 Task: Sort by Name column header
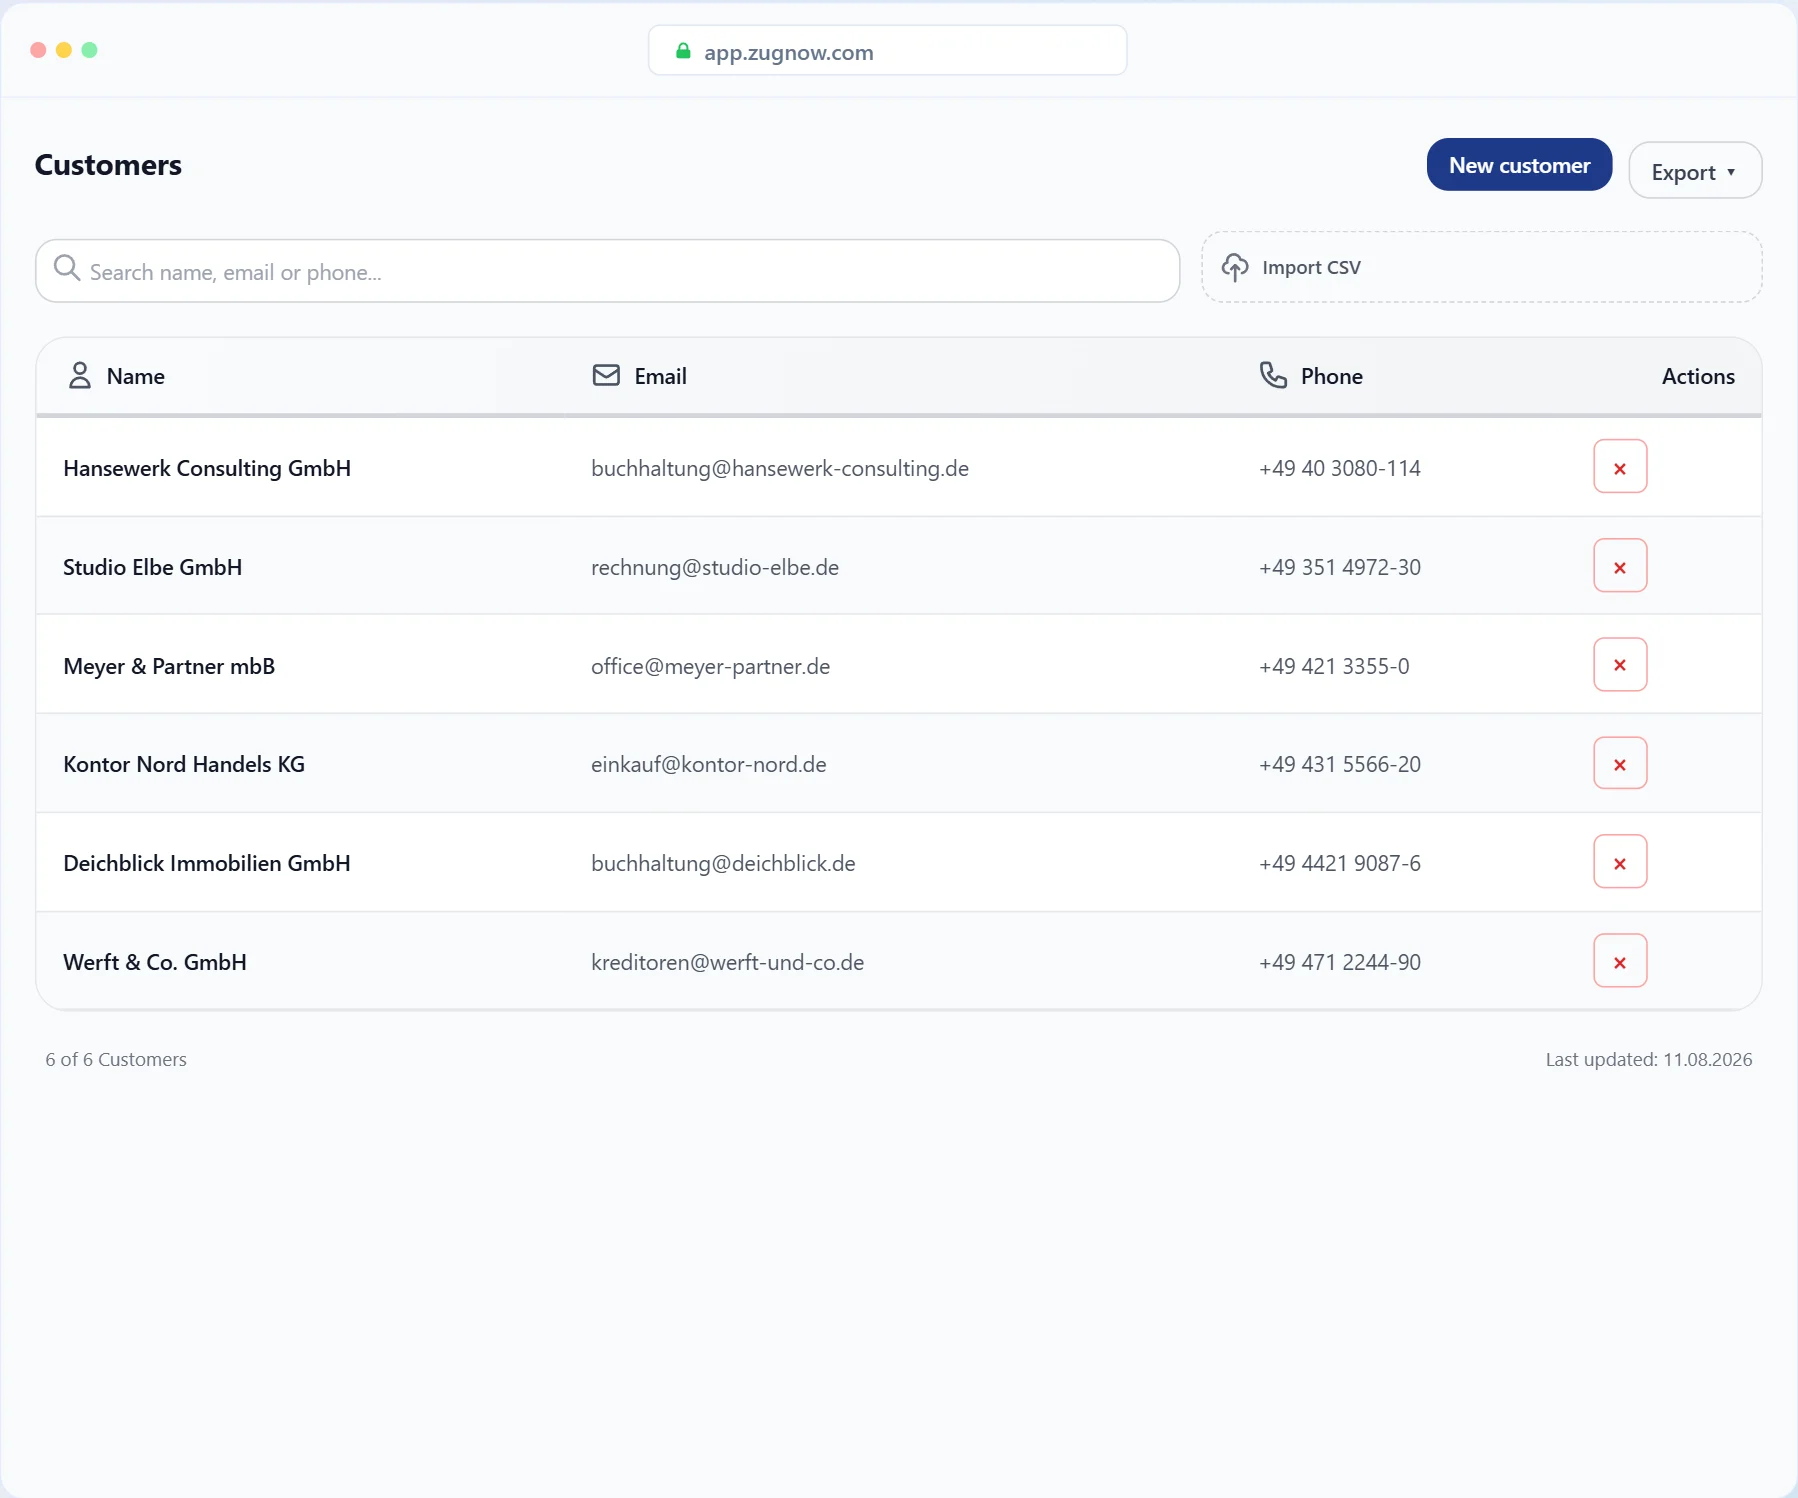tap(136, 376)
